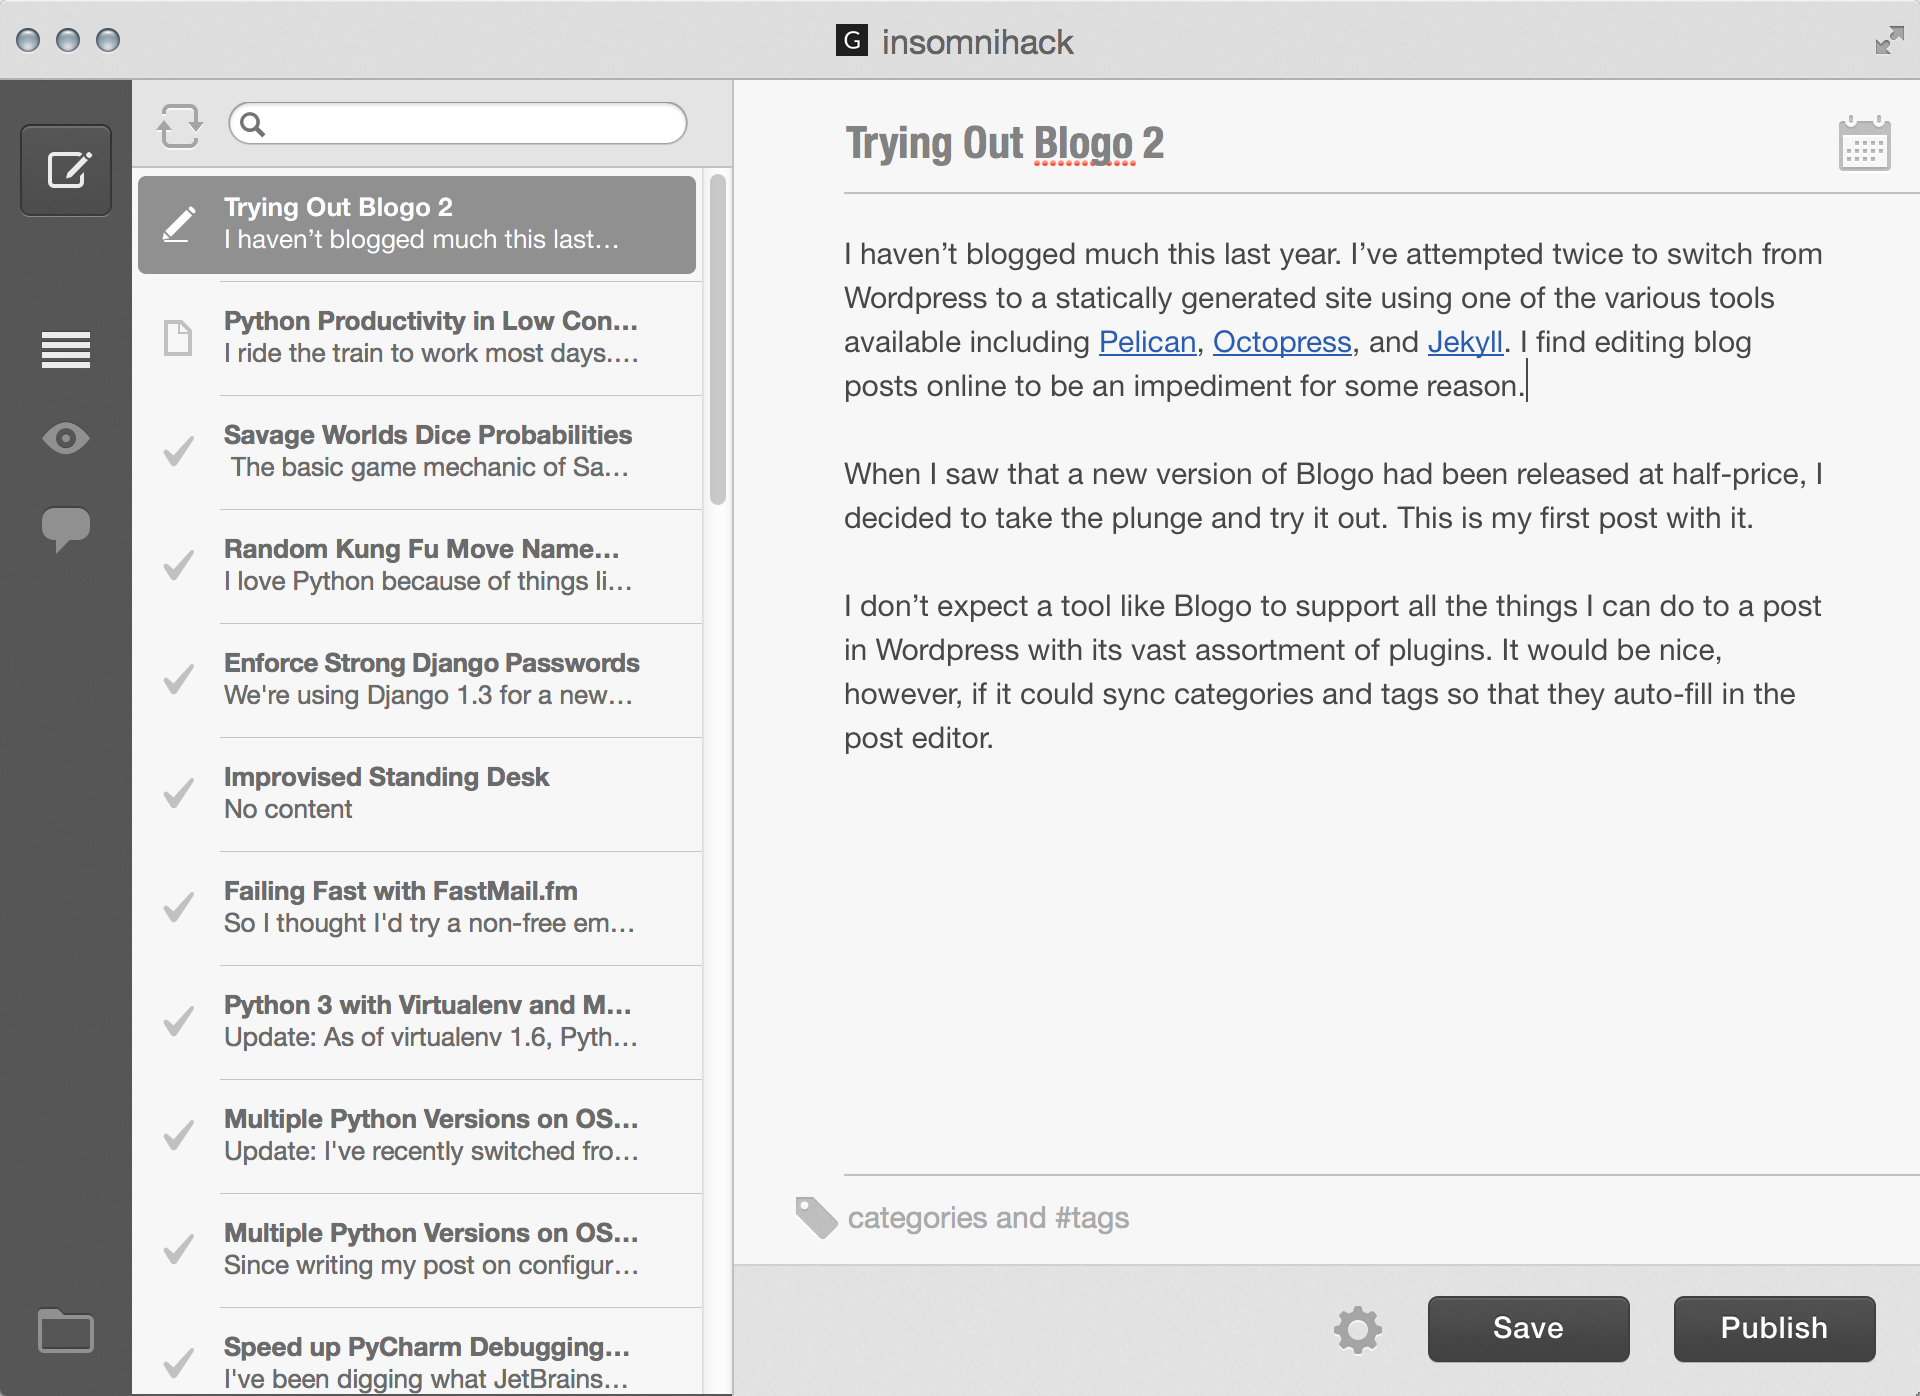This screenshot has height=1396, width=1920.
Task: Click checkmark beside Speed up PyCharm Debugging
Action: (x=178, y=1363)
